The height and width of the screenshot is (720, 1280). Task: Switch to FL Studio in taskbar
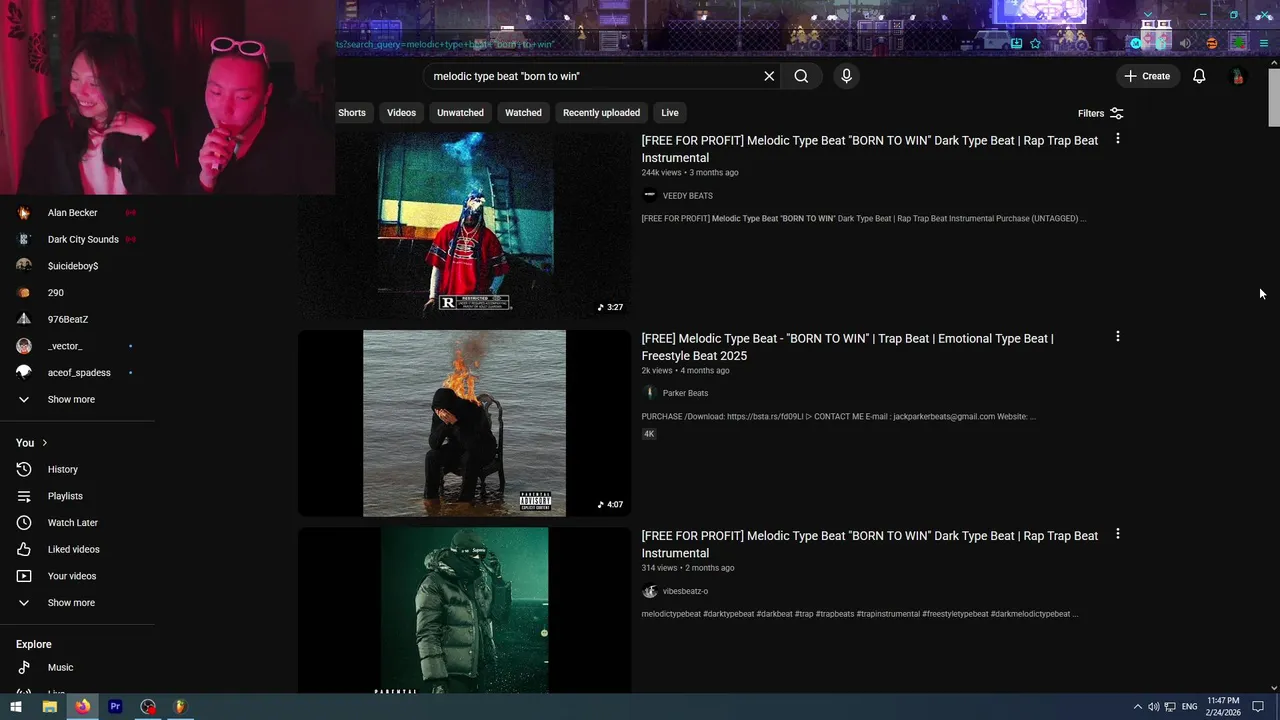click(180, 706)
